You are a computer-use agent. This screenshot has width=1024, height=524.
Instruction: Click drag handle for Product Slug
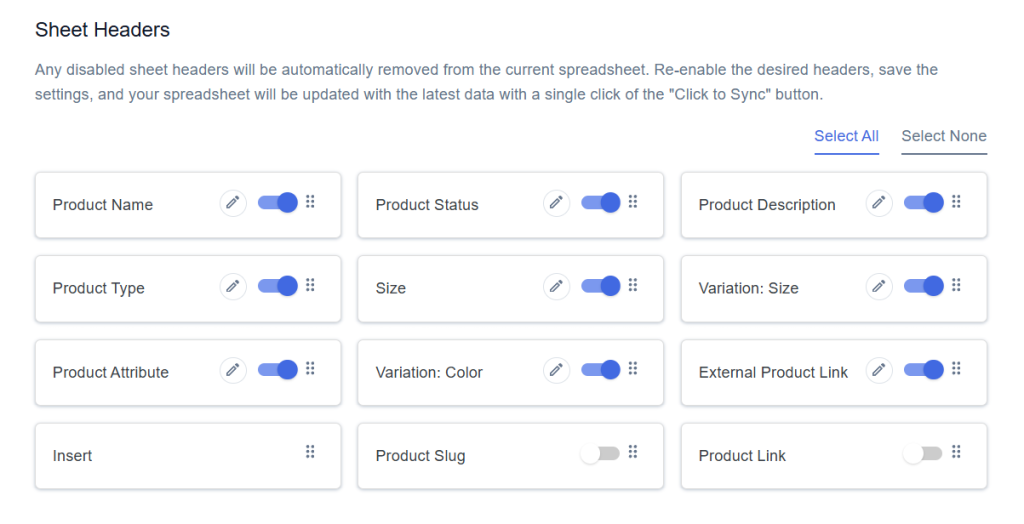(x=633, y=452)
